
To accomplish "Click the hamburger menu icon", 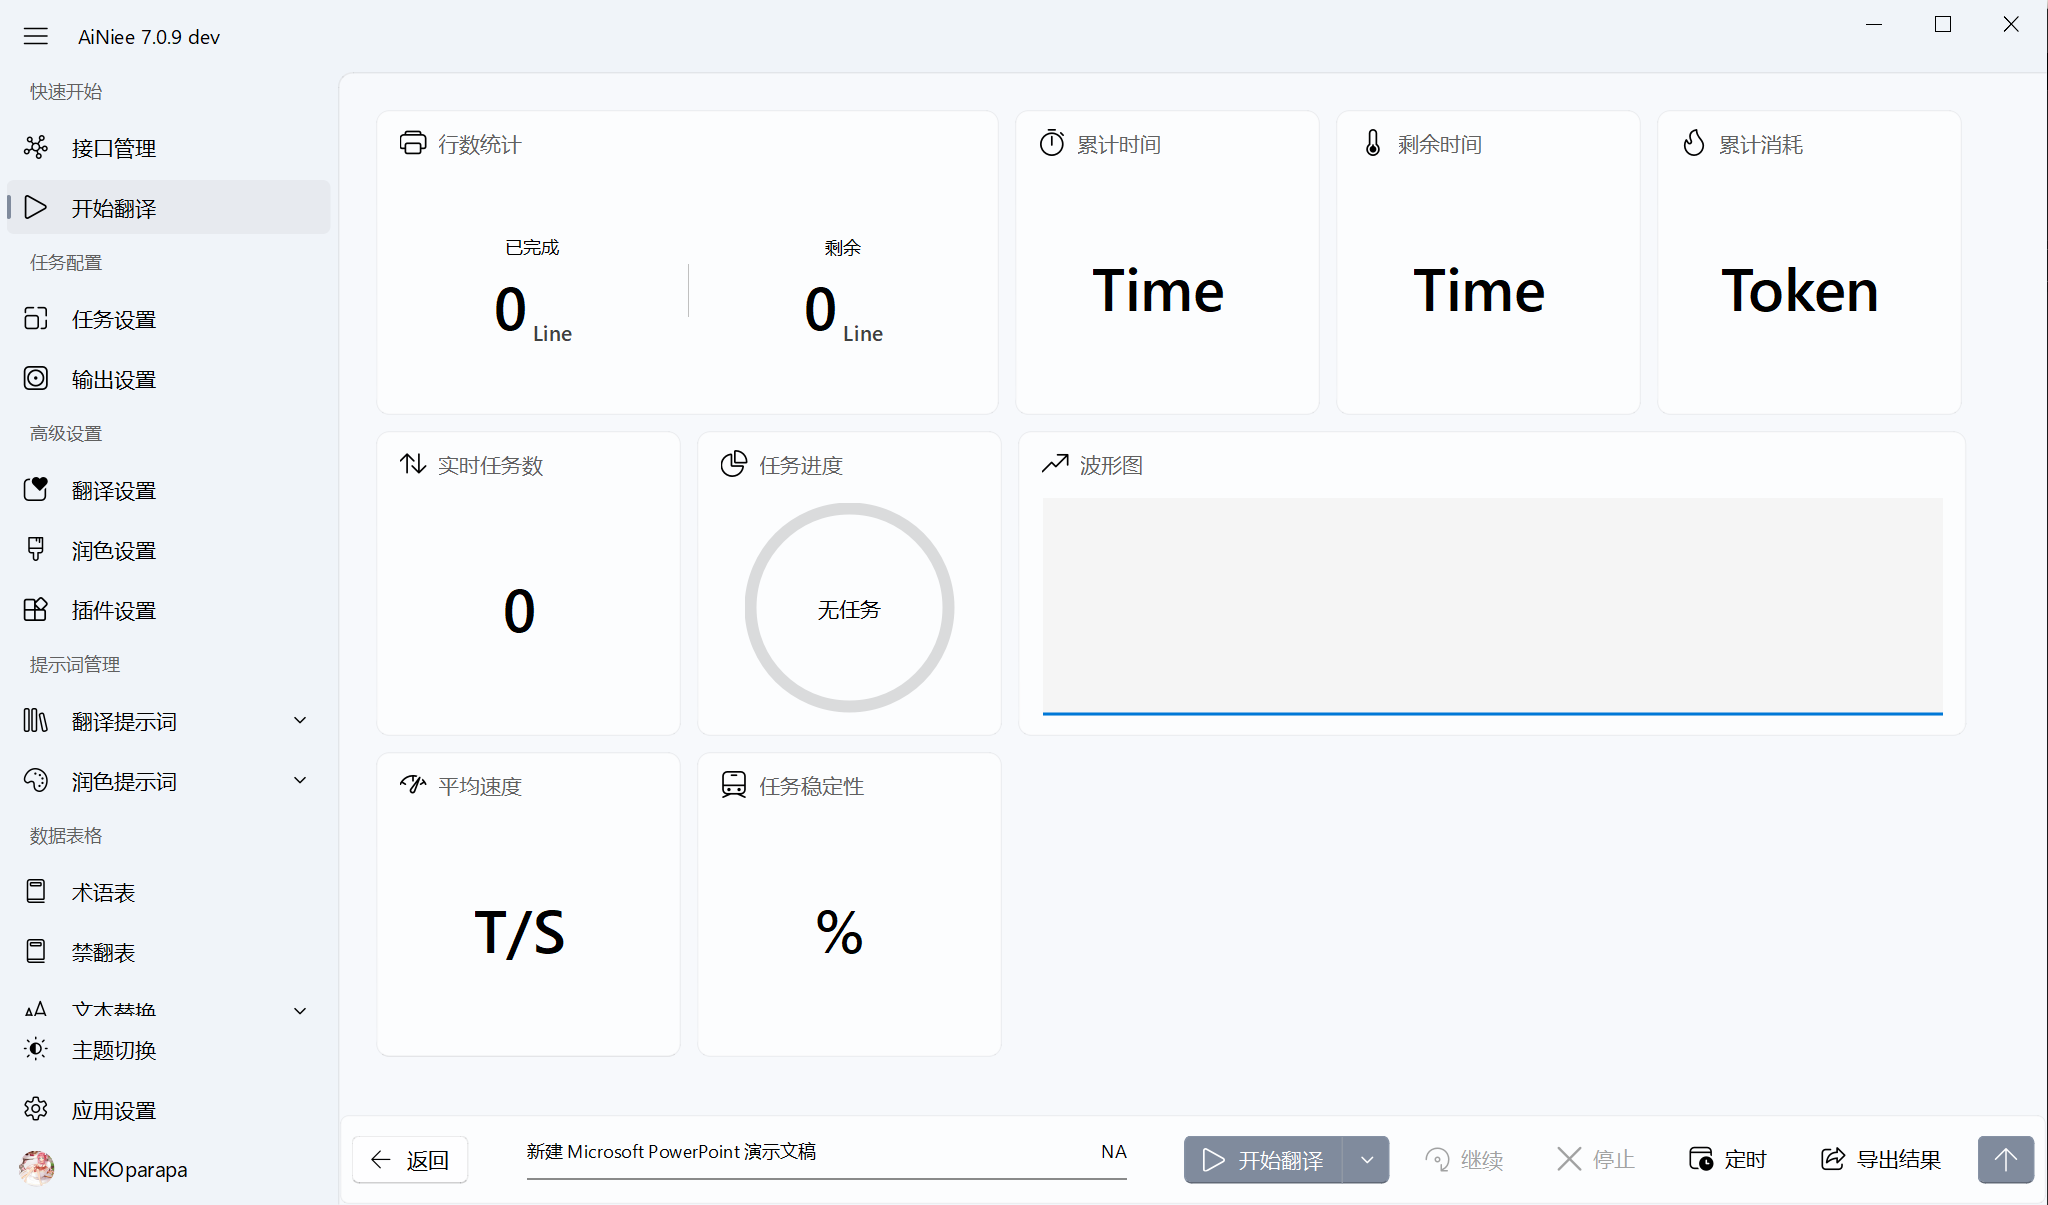I will click(36, 37).
